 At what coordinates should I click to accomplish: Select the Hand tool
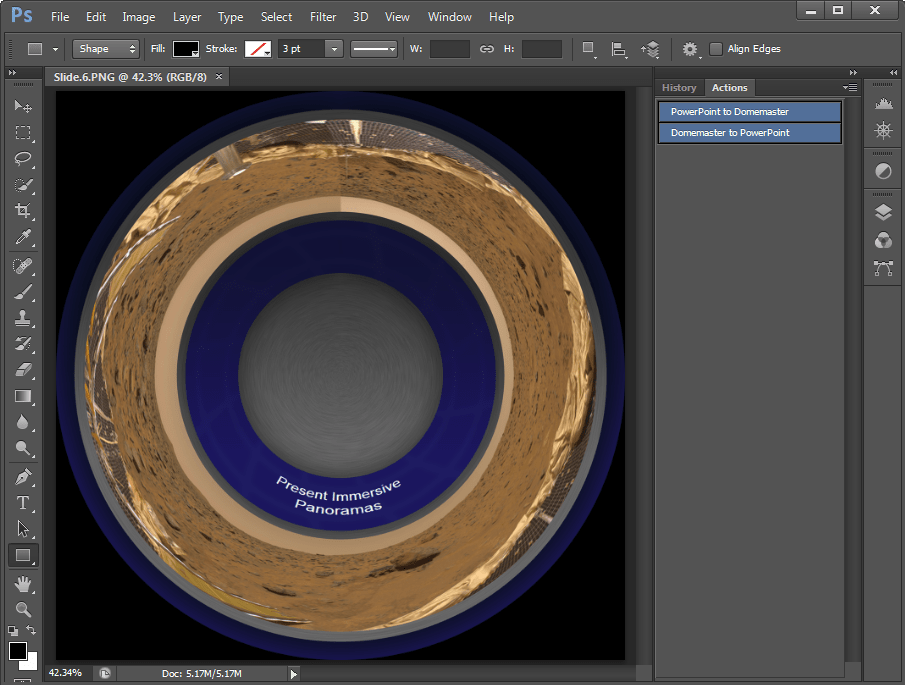(23, 583)
